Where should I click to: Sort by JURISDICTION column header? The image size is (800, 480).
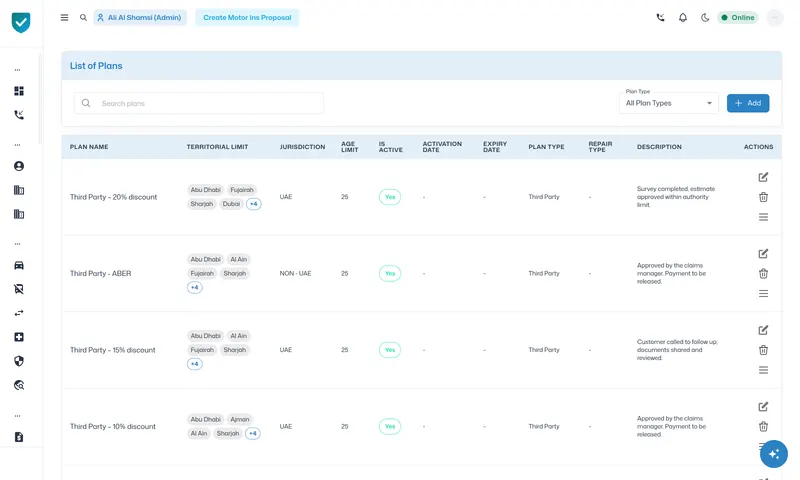coord(302,147)
